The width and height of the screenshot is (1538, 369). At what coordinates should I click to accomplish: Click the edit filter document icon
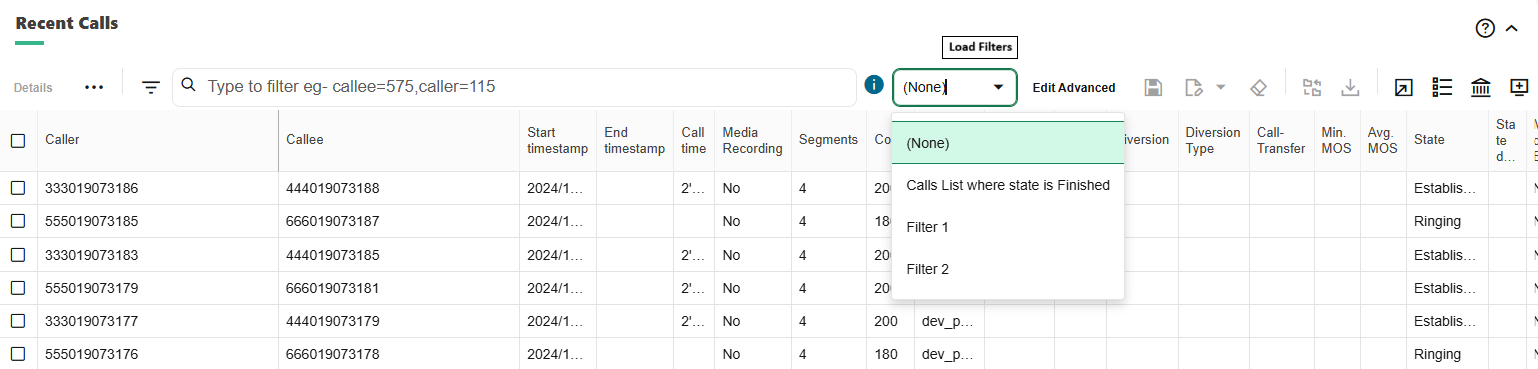click(1194, 87)
